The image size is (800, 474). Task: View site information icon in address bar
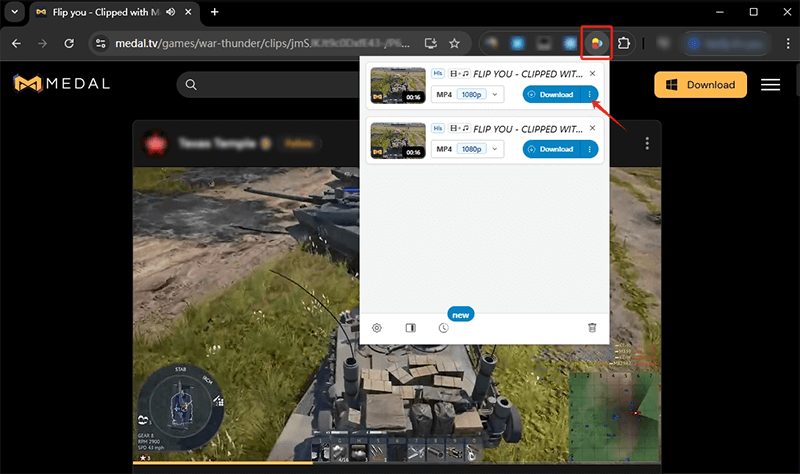[x=101, y=43]
